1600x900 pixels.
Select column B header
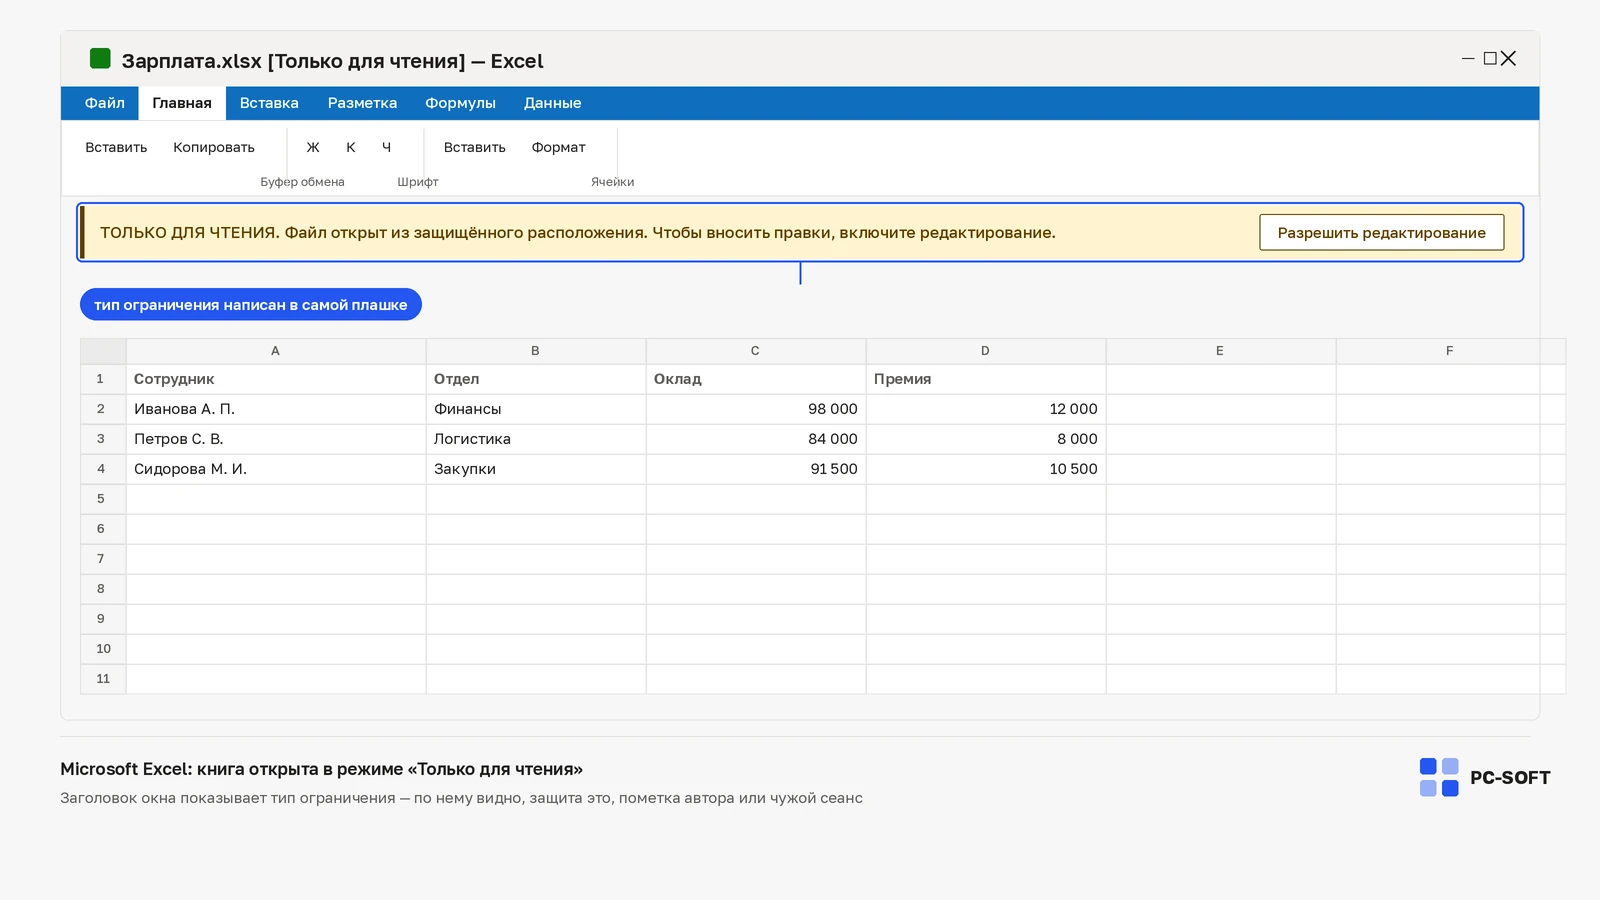[536, 351]
